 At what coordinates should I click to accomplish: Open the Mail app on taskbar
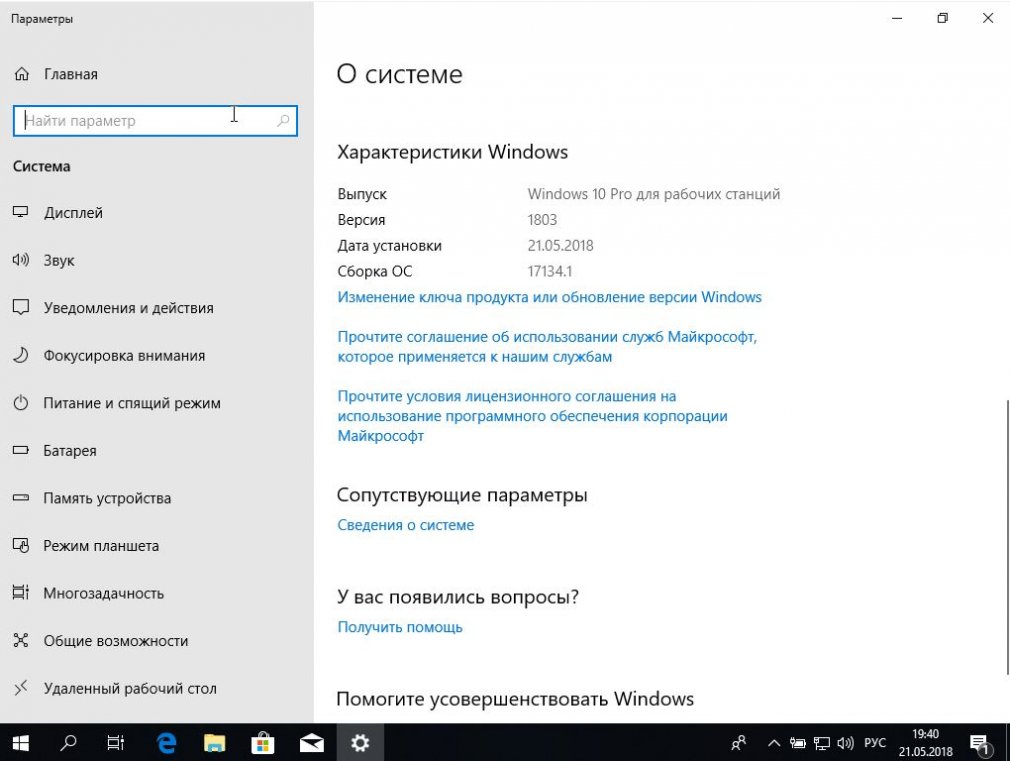pos(312,743)
